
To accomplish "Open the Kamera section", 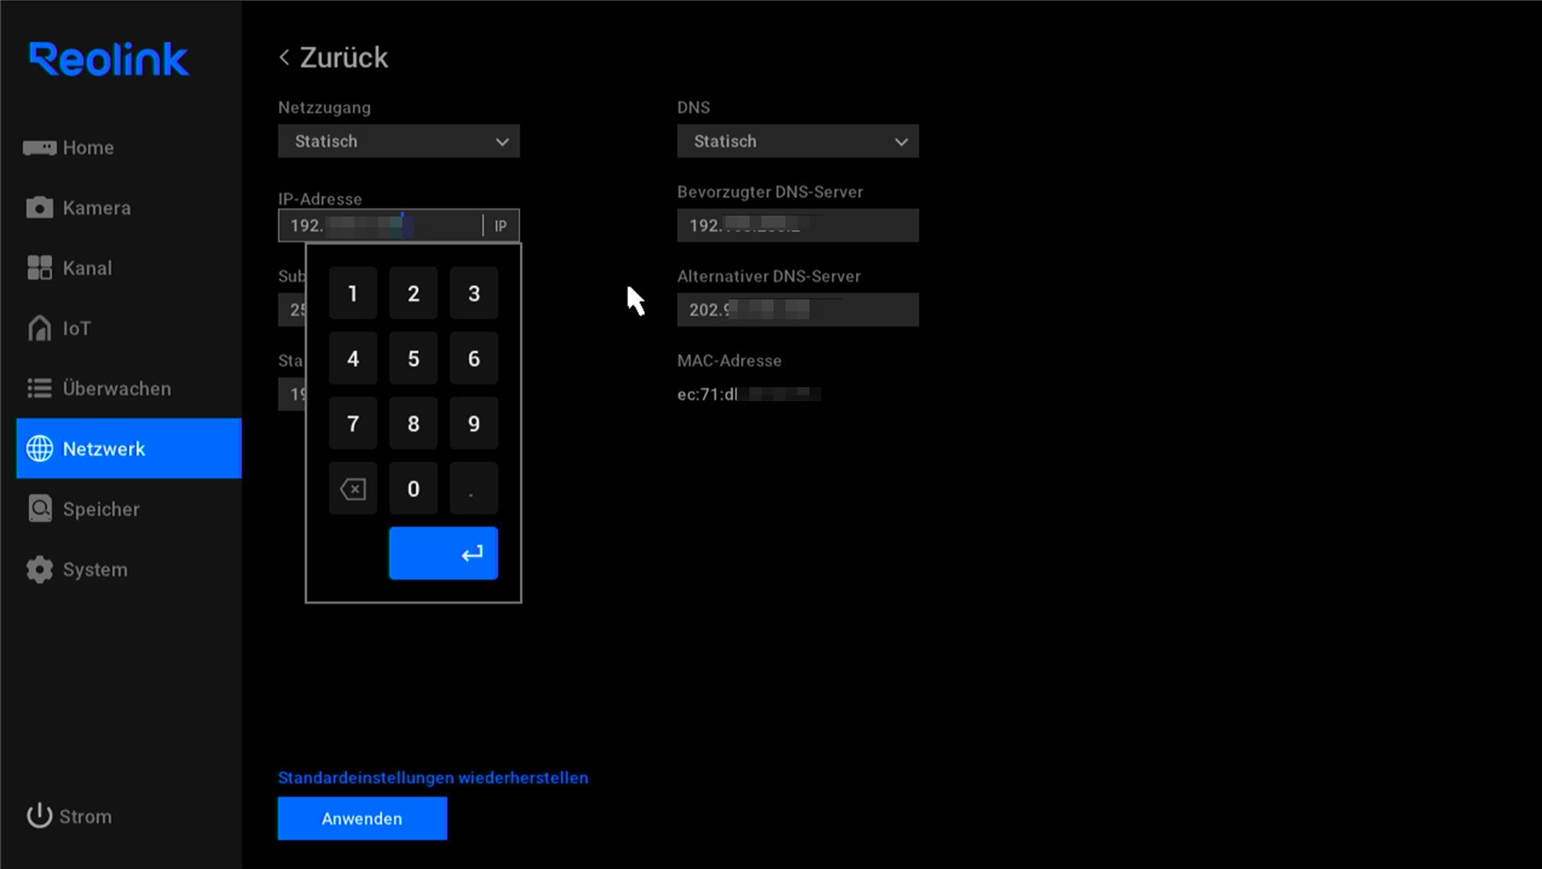I will (129, 208).
